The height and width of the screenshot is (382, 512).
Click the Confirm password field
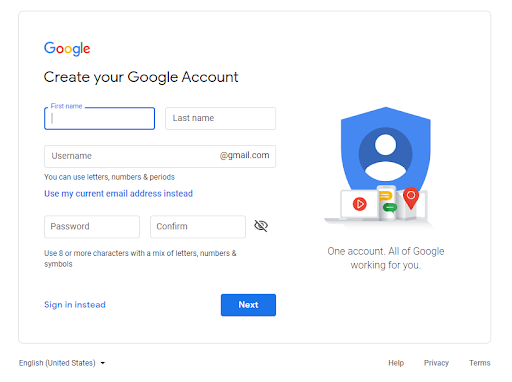pyautogui.click(x=198, y=227)
